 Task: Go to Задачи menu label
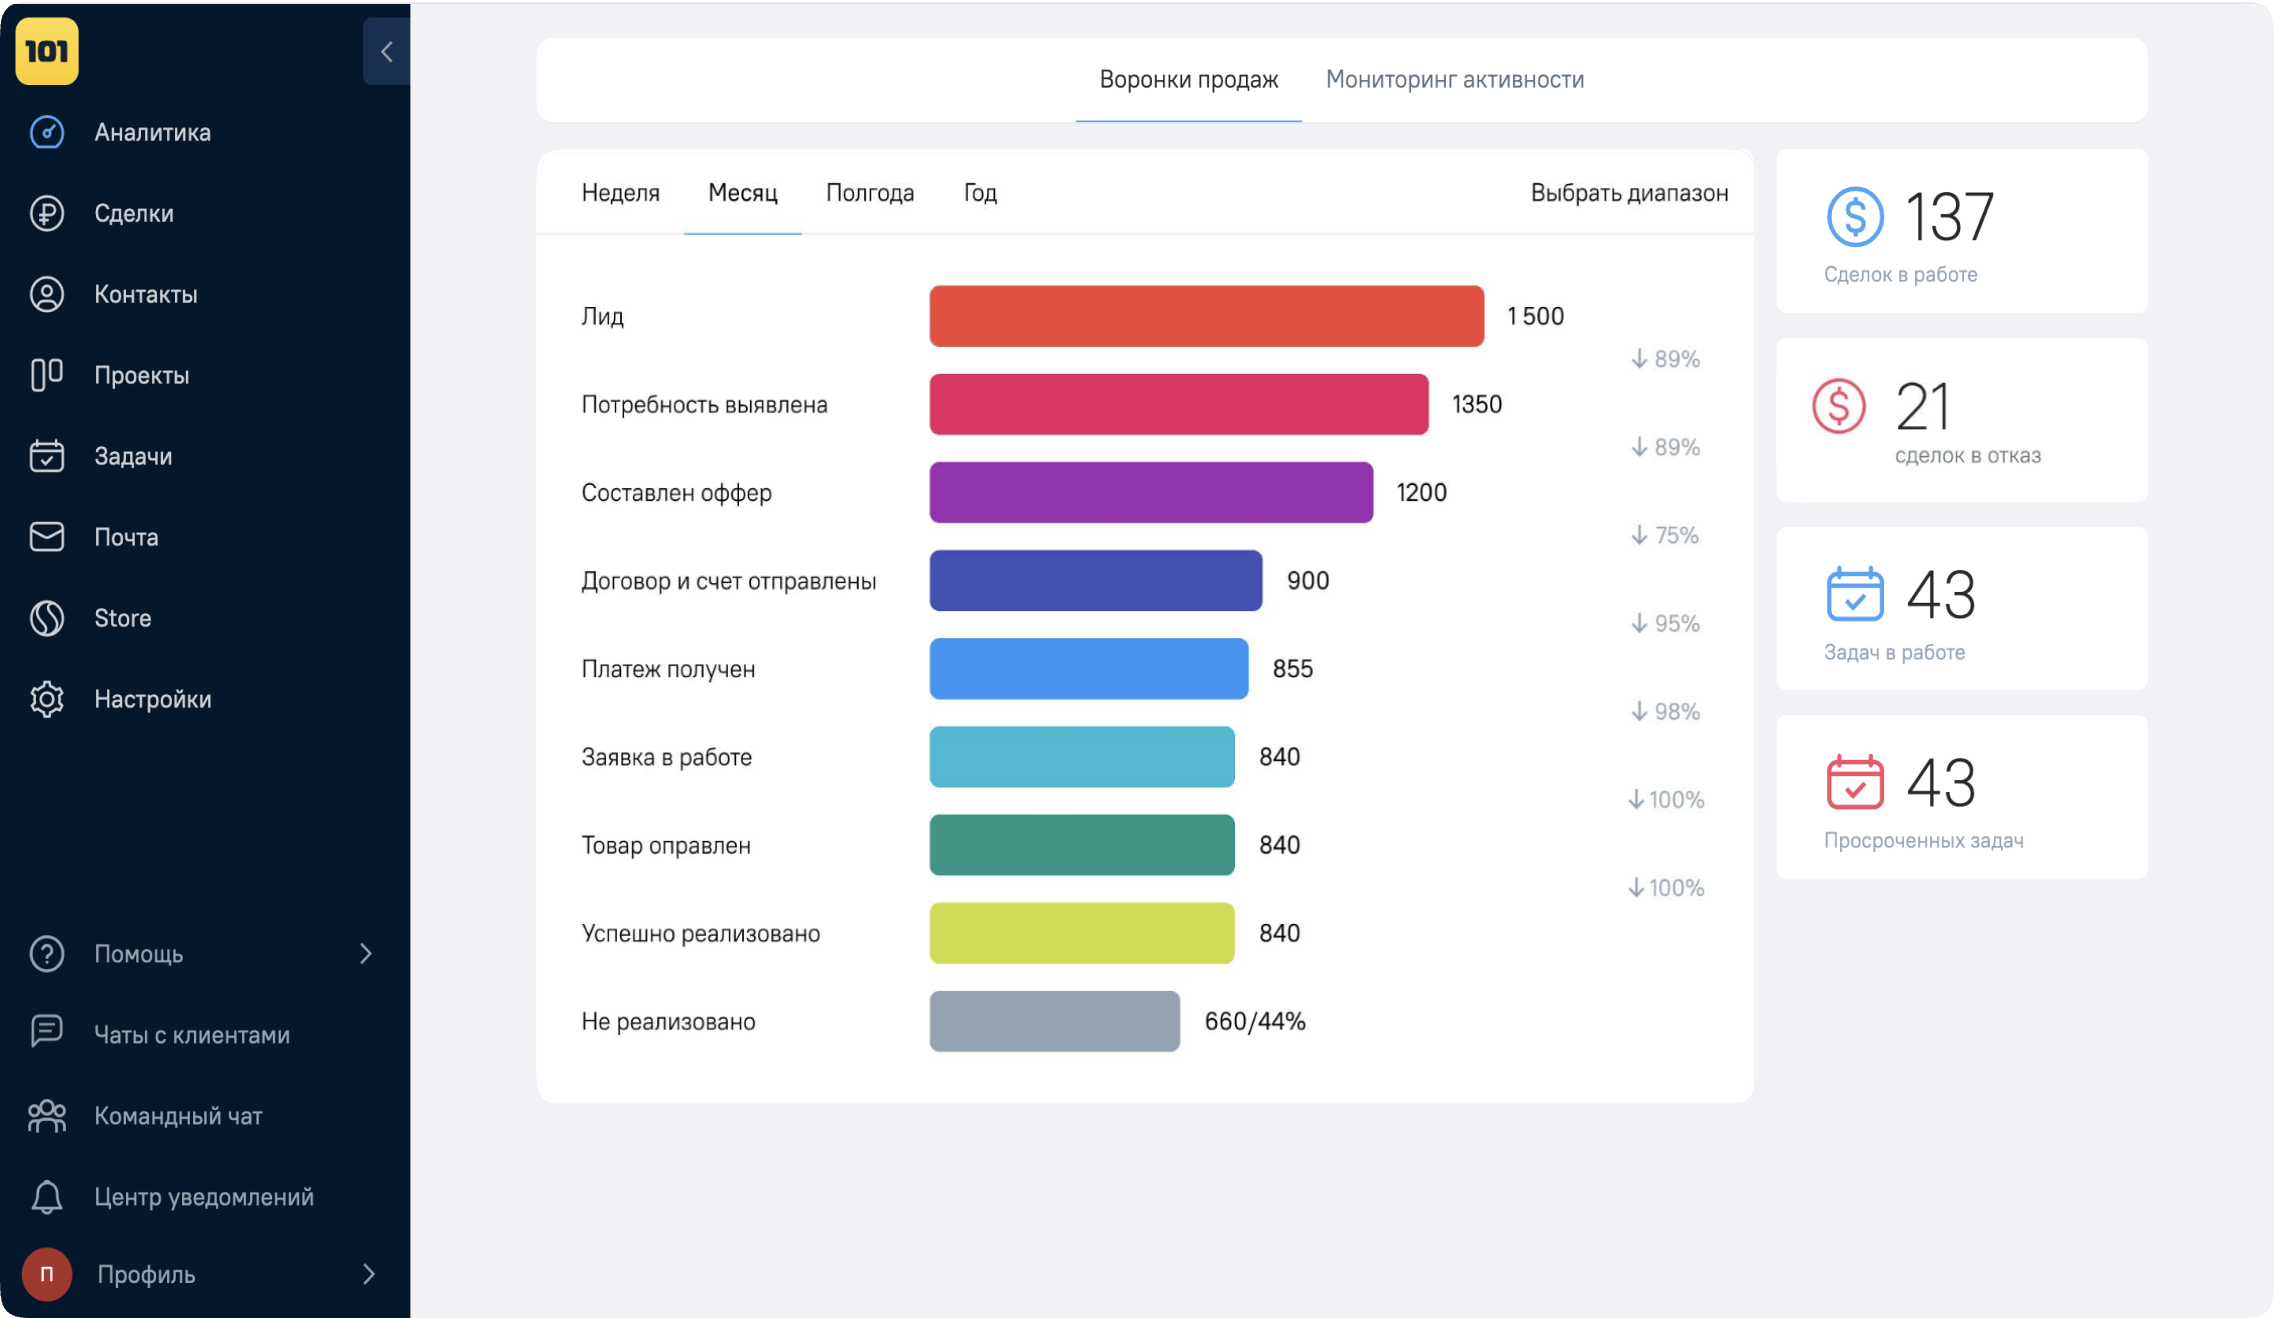tap(133, 457)
